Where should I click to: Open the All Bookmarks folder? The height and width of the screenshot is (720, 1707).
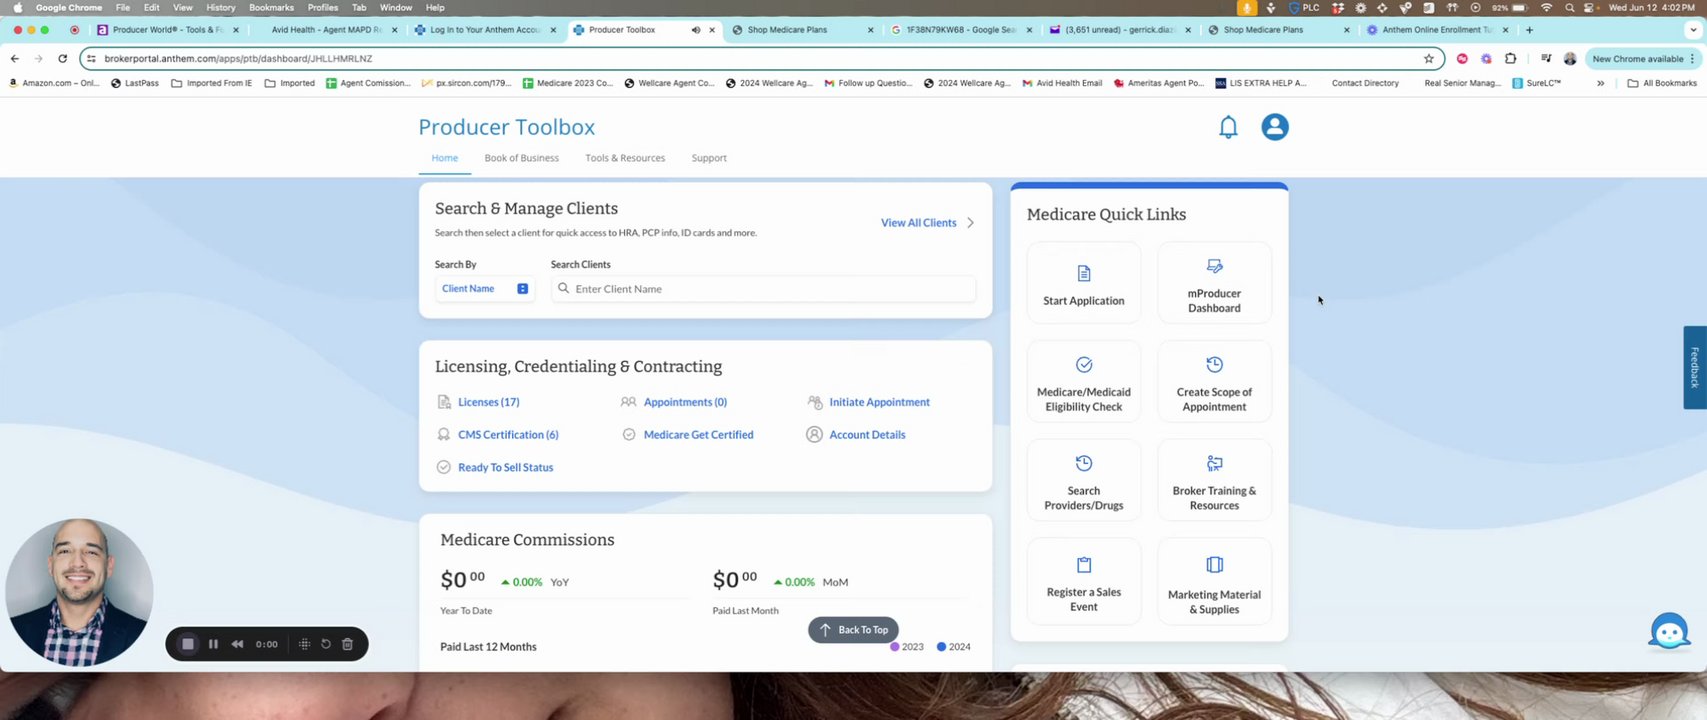(1662, 83)
